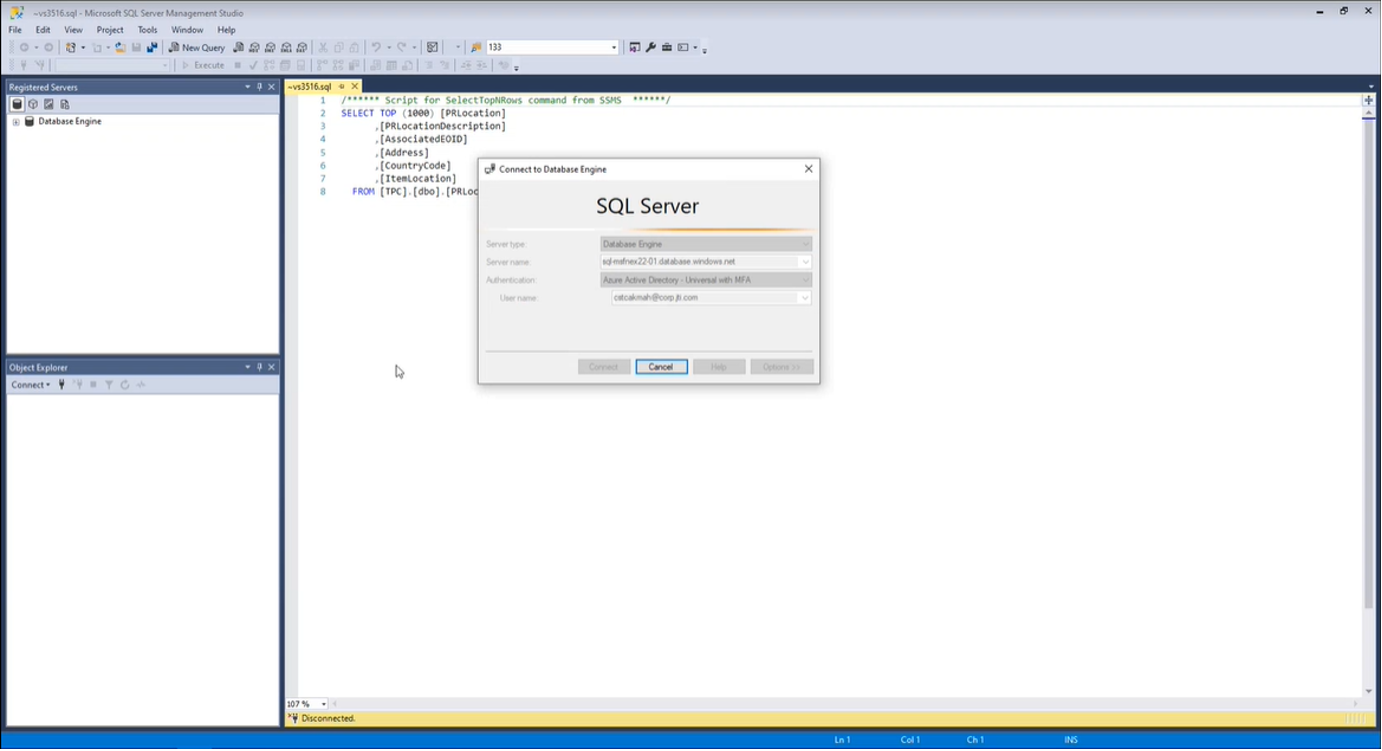Select Reporting Services icon in Registered Servers toolbar
Viewport: 1382px width, 751px height.
(x=49, y=104)
